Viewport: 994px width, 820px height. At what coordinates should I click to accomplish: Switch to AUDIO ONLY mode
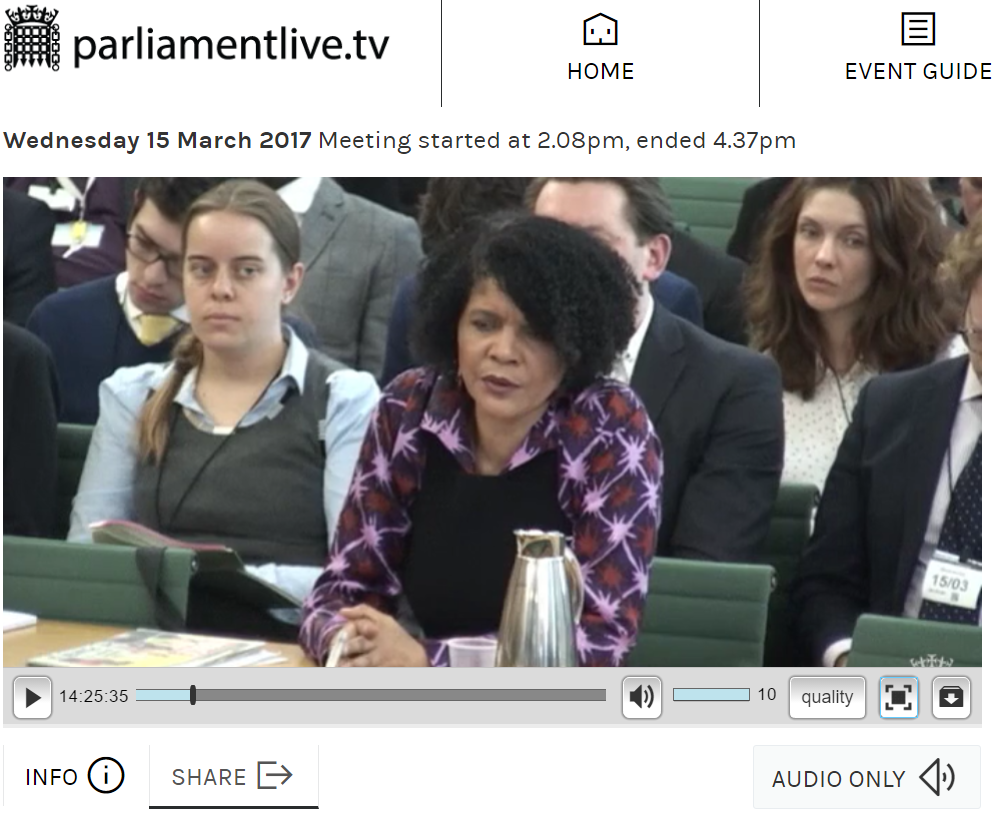coord(866,778)
